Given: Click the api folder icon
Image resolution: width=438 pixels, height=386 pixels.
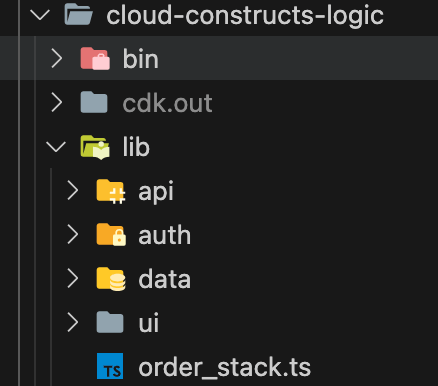Looking at the screenshot, I should point(111,191).
